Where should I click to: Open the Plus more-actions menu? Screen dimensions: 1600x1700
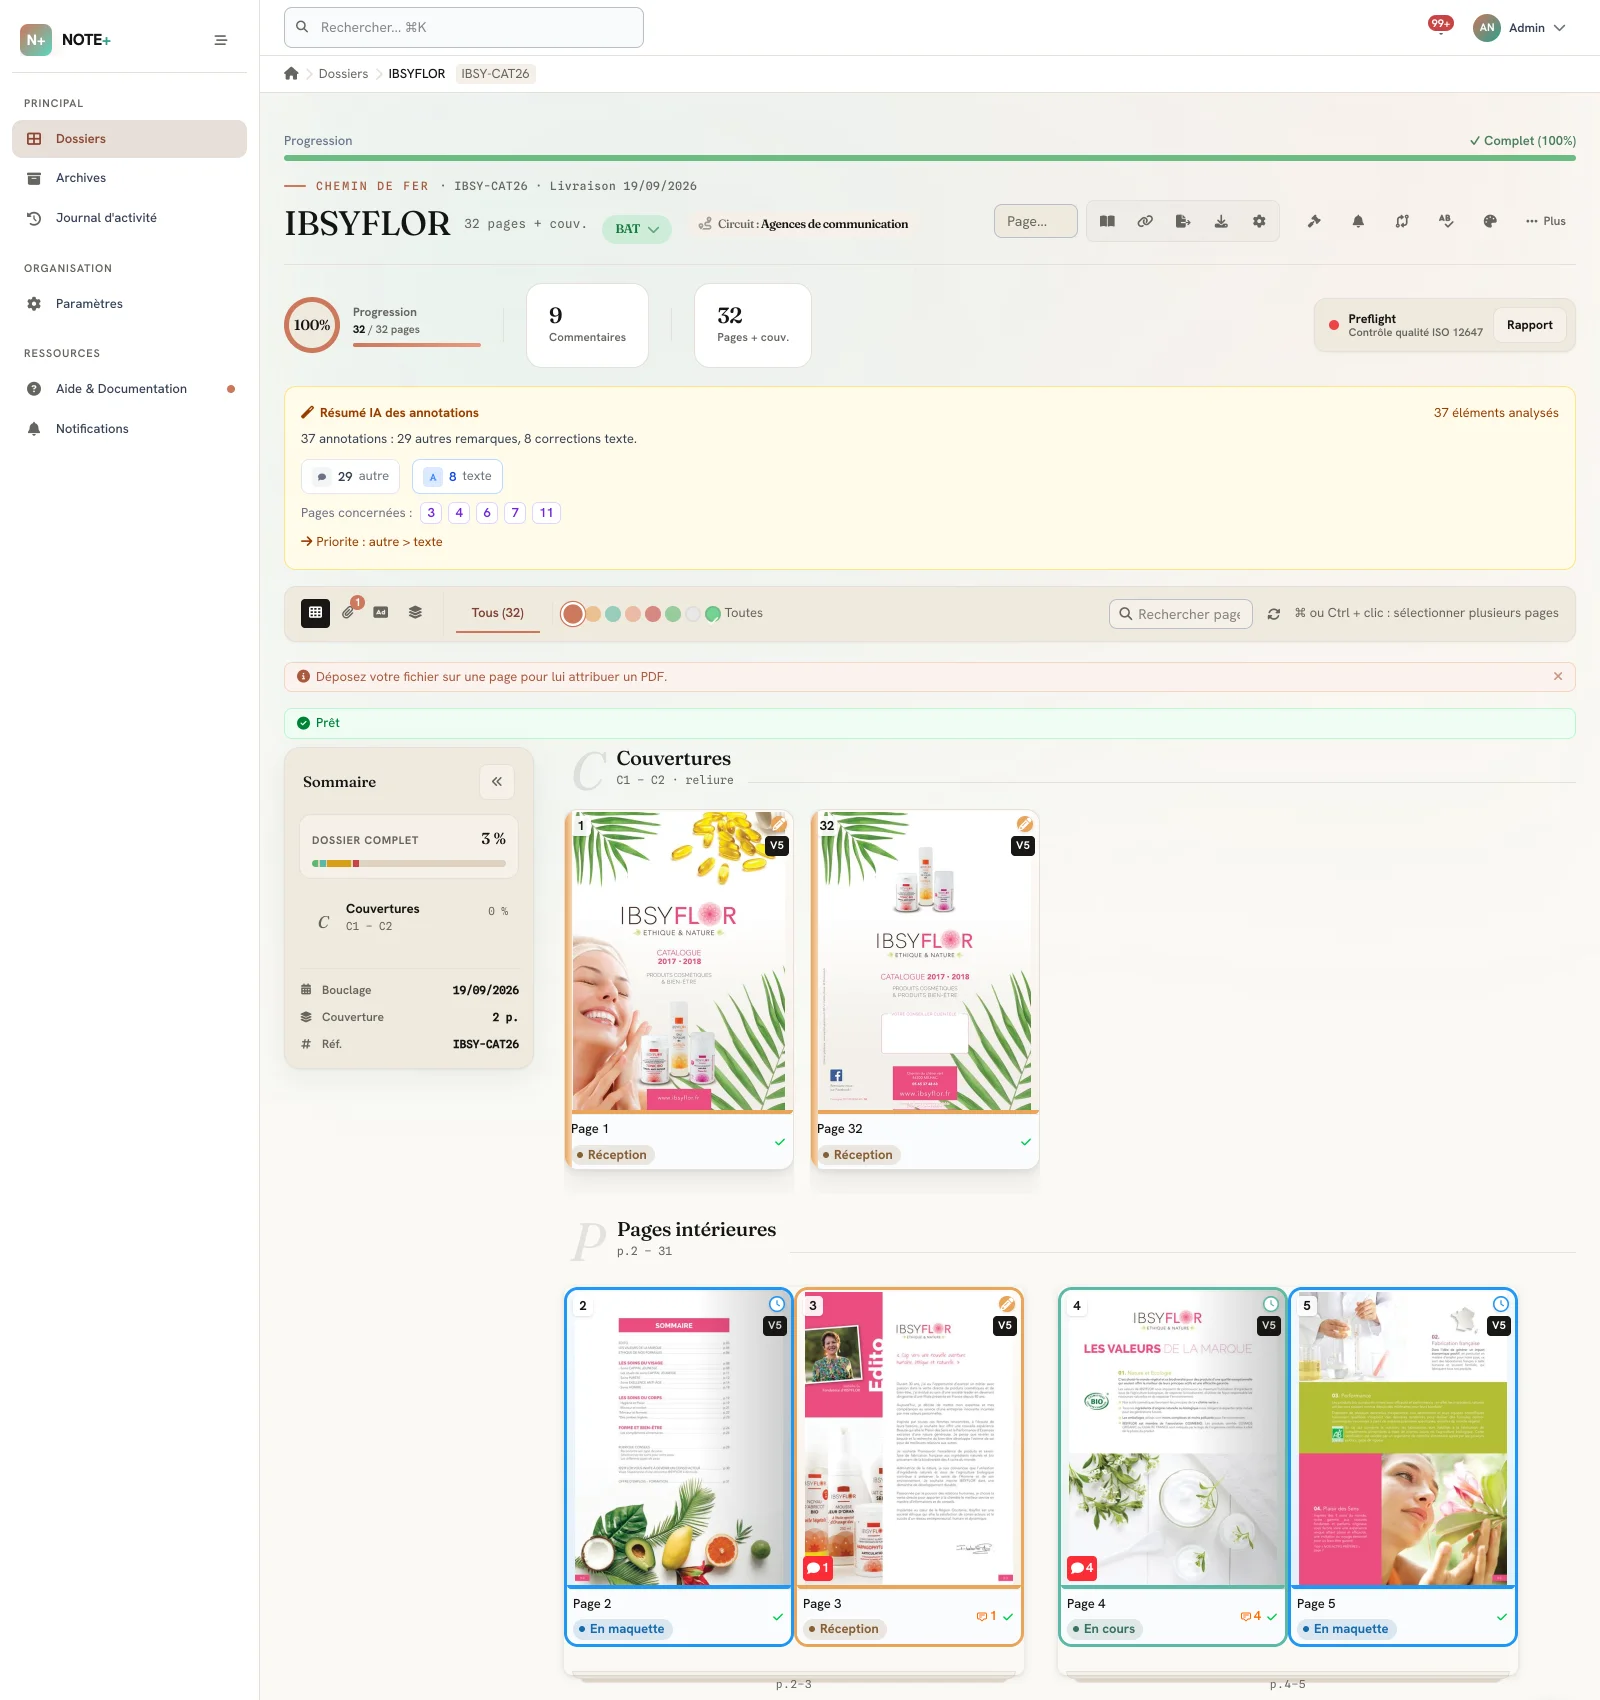click(x=1546, y=221)
